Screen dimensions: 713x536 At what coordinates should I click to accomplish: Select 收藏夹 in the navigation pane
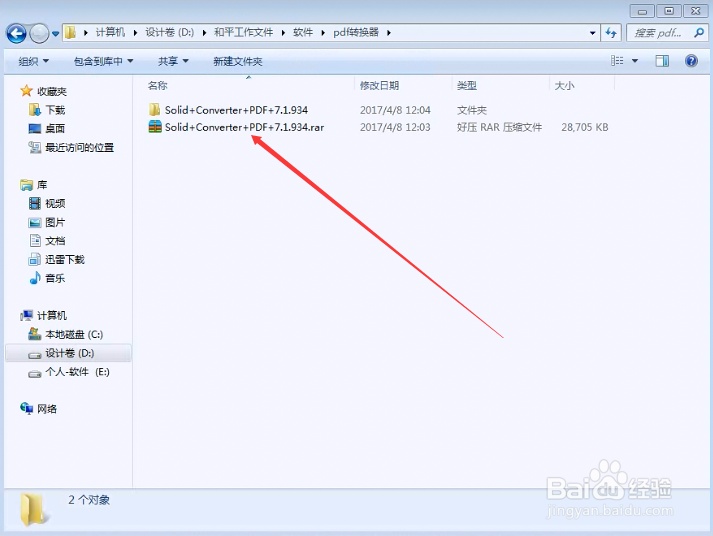tap(52, 91)
